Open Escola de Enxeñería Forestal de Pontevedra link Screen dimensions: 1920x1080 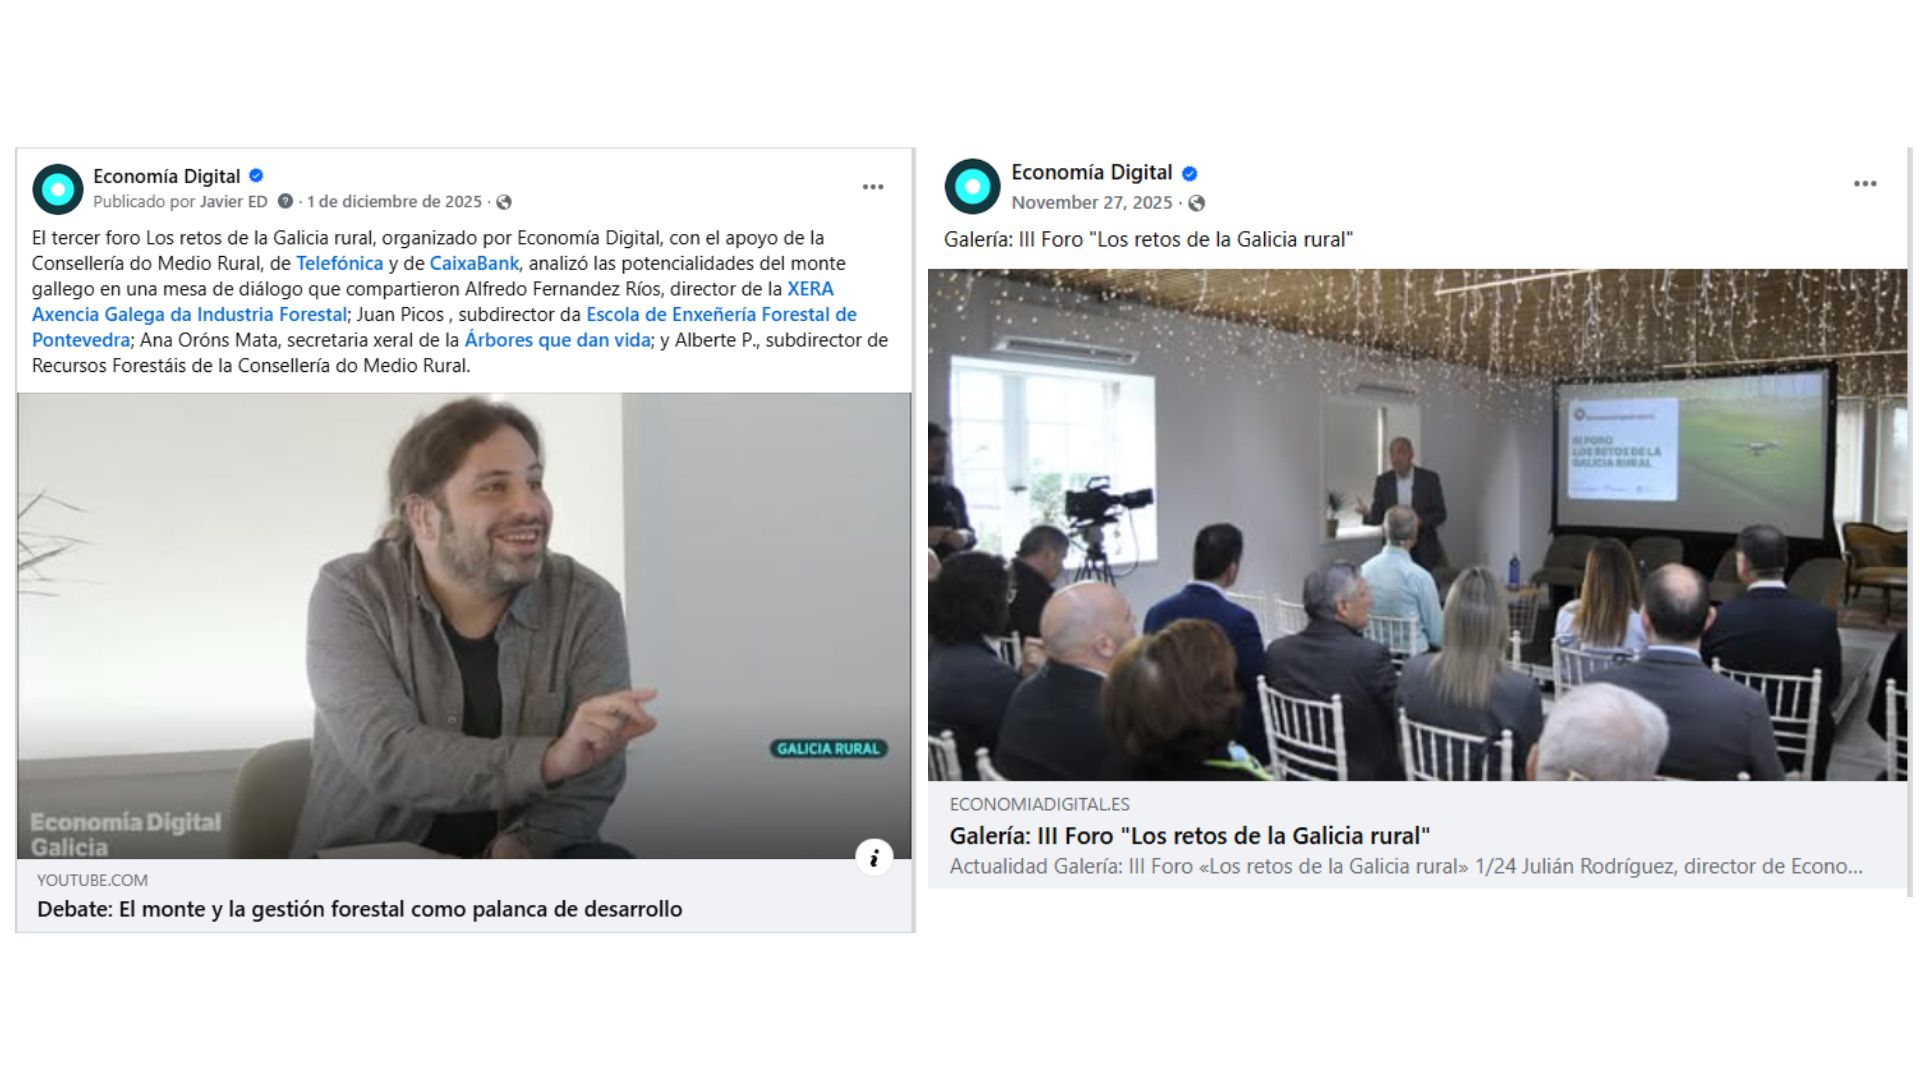[444, 327]
